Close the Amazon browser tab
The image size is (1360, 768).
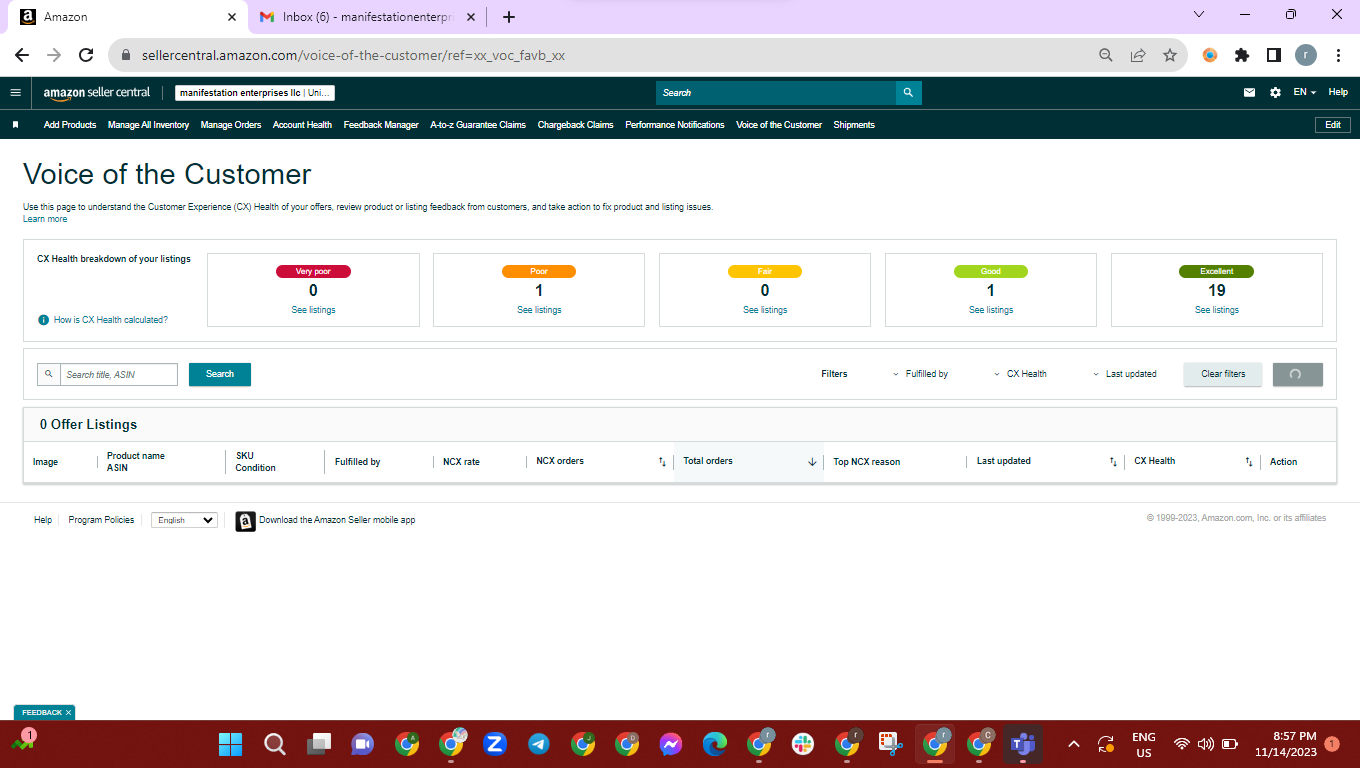[x=232, y=17]
